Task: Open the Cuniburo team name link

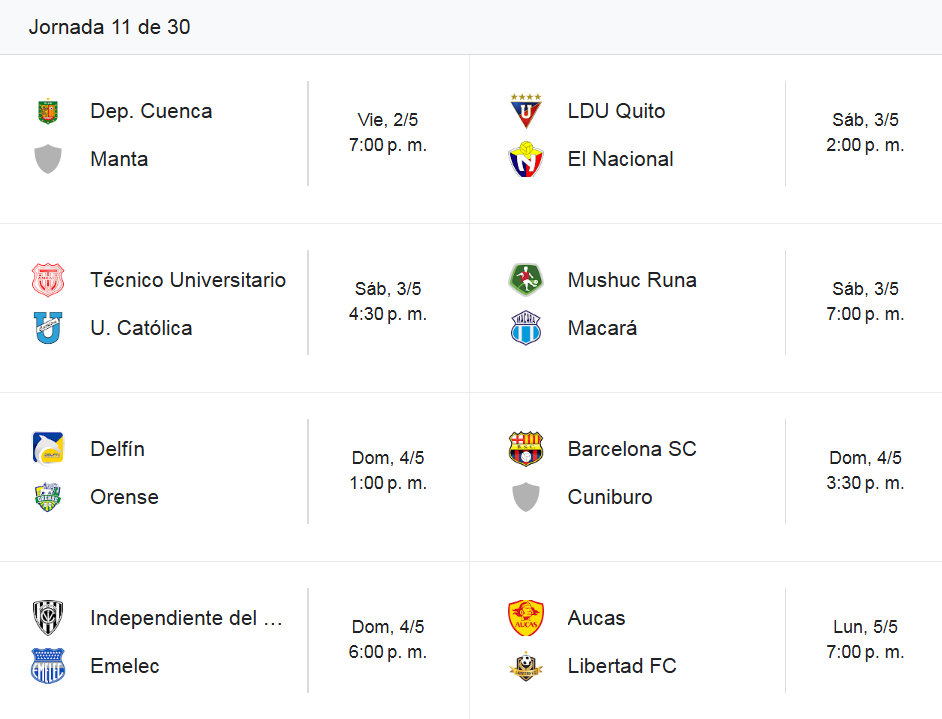Action: click(610, 497)
